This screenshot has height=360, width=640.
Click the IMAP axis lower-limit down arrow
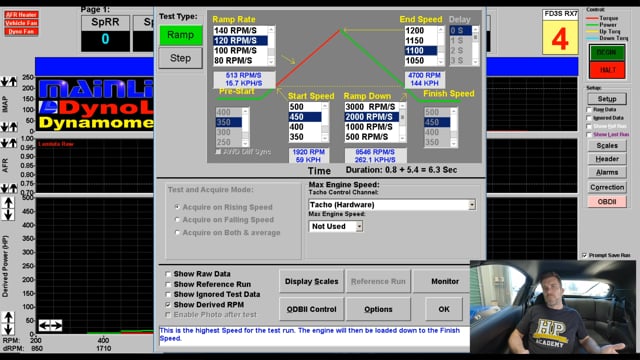point(4,127)
